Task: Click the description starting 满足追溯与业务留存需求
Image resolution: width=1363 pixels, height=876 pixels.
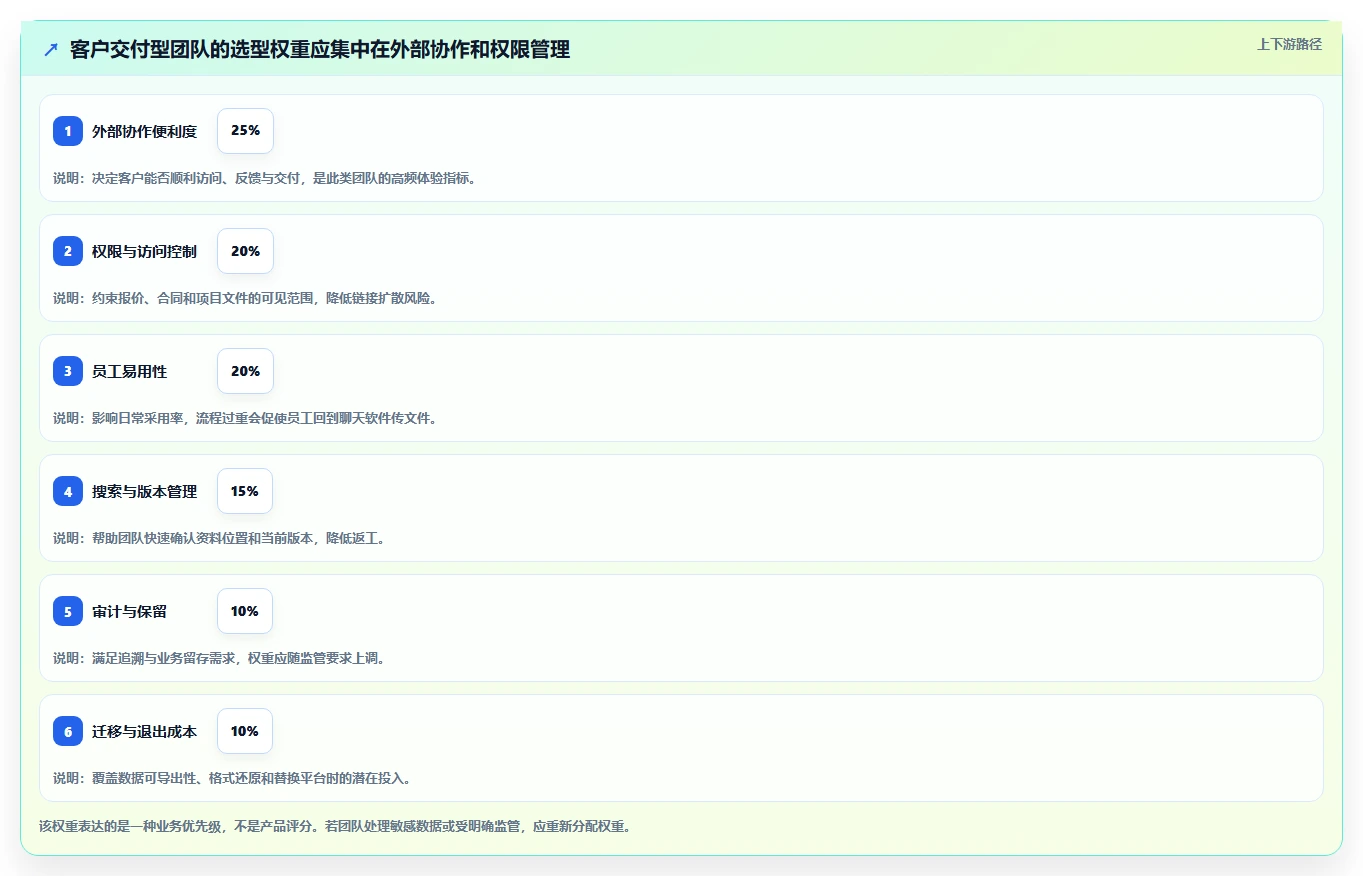Action: click(219, 658)
